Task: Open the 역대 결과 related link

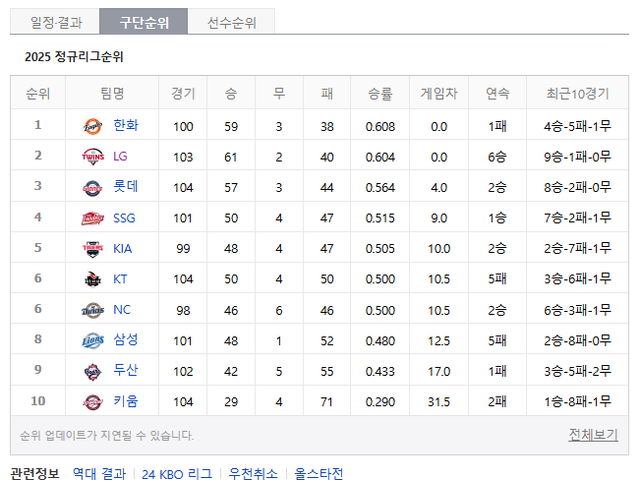Action: click(x=98, y=474)
